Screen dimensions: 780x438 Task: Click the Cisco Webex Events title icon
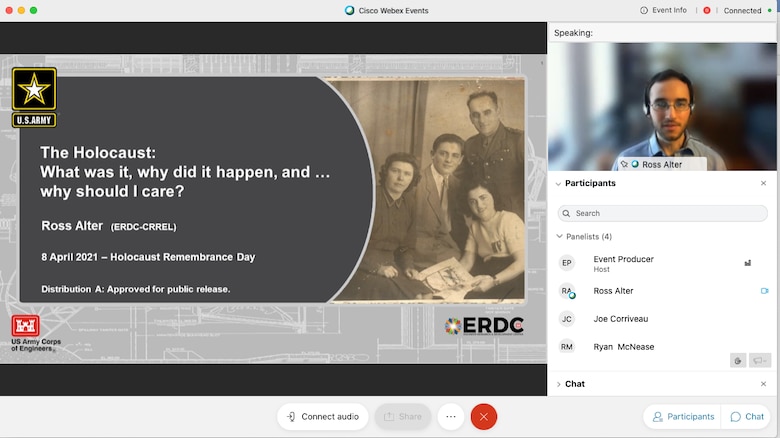349,10
